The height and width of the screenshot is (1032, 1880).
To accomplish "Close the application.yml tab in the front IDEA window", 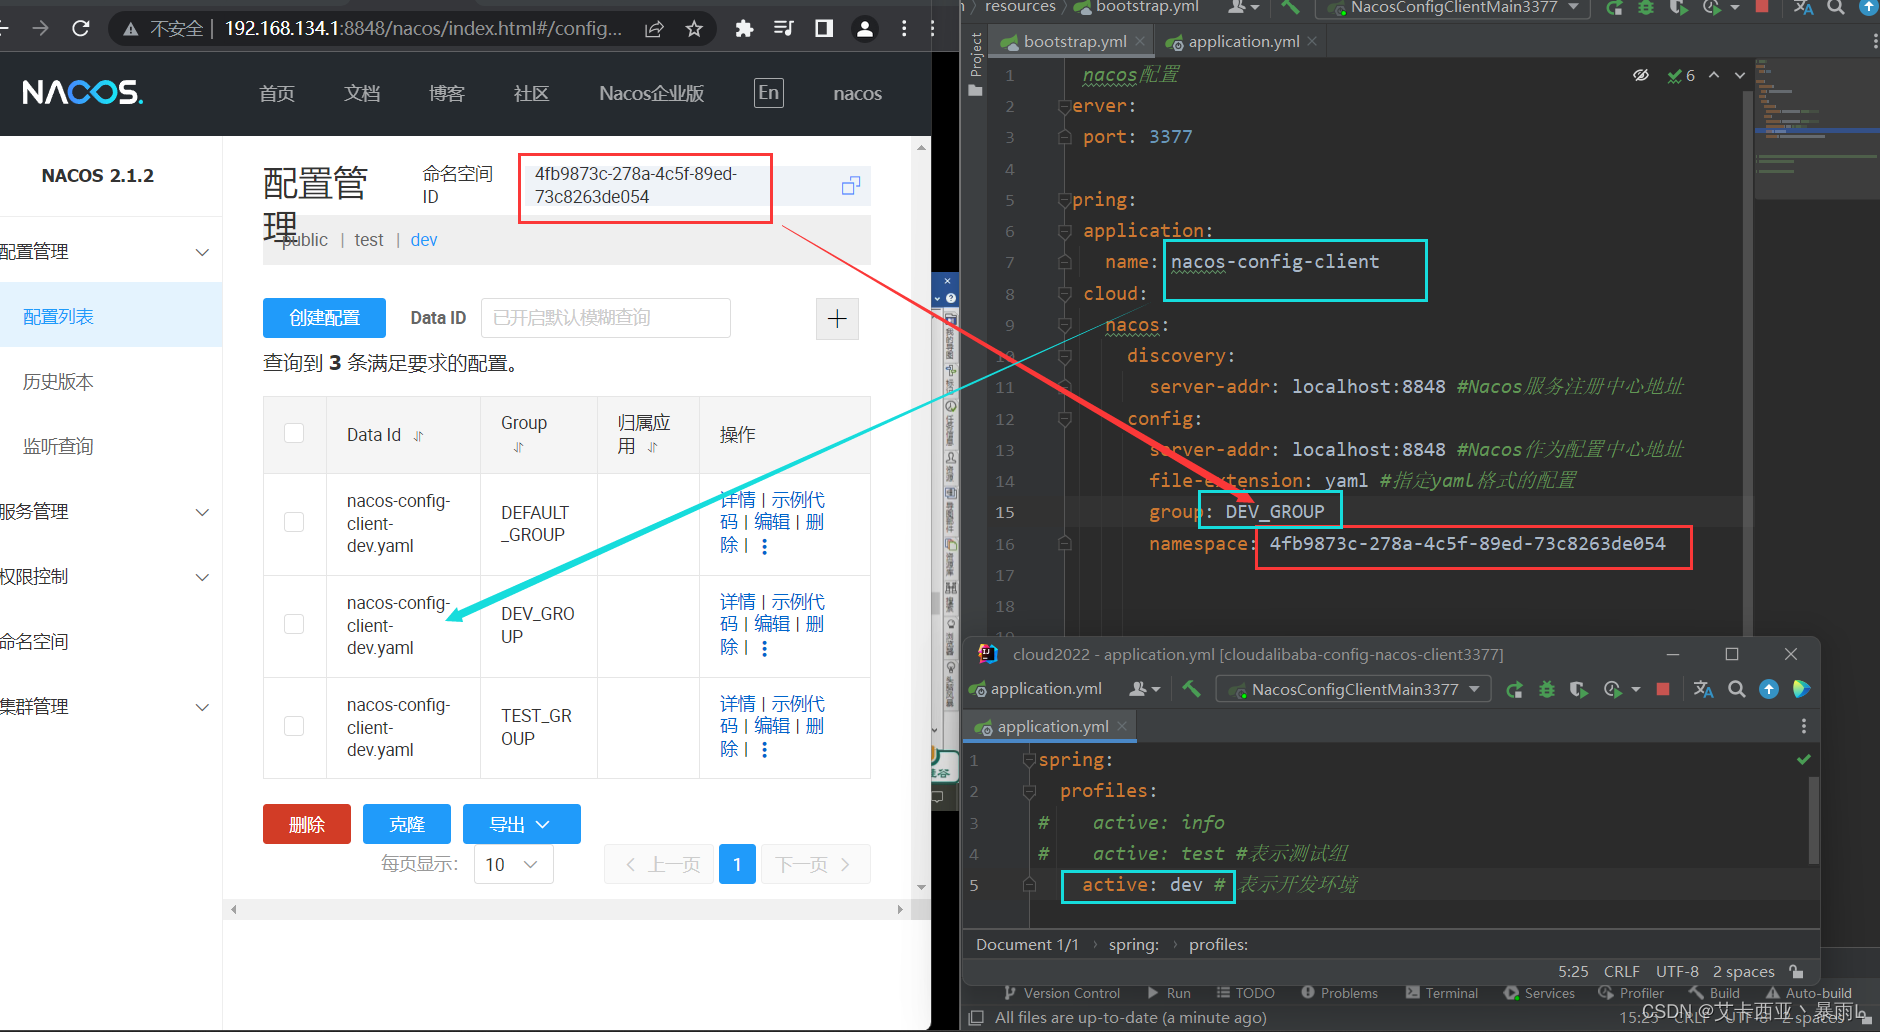I will click(x=1122, y=726).
